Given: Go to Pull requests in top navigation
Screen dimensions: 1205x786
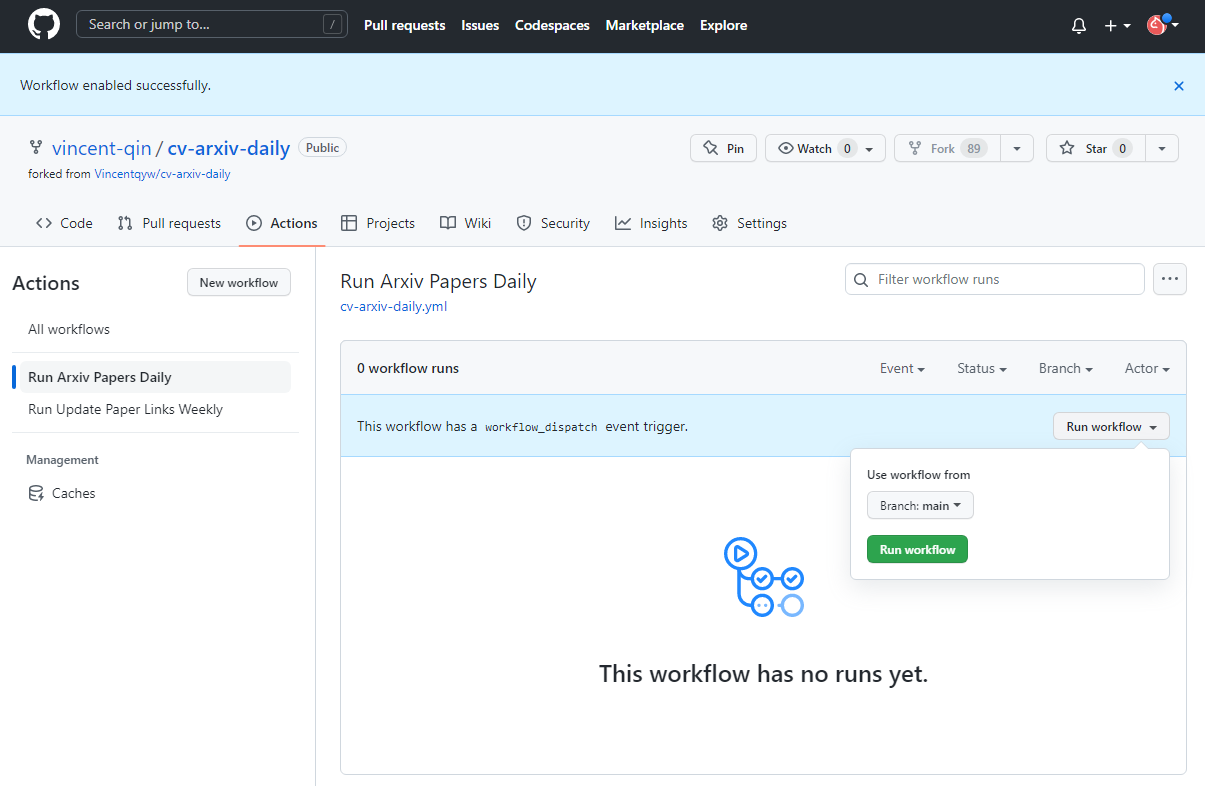Looking at the screenshot, I should point(405,25).
